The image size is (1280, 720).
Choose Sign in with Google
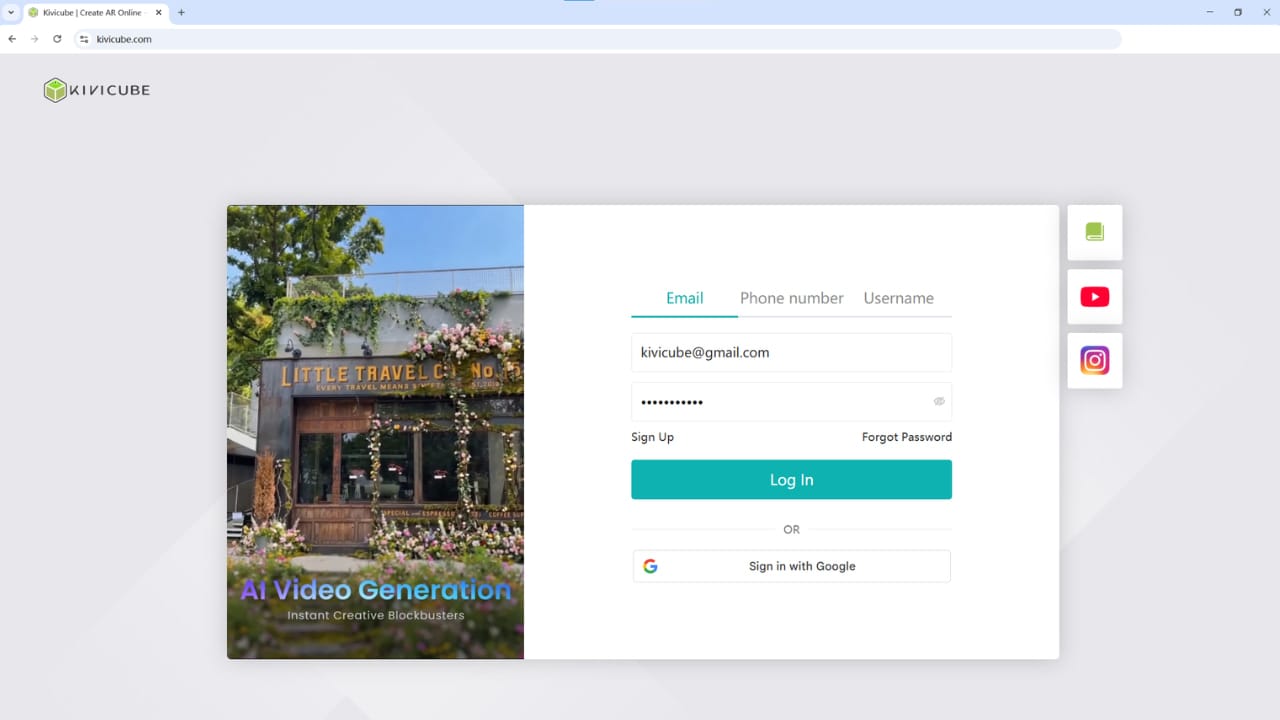pyautogui.click(x=791, y=566)
